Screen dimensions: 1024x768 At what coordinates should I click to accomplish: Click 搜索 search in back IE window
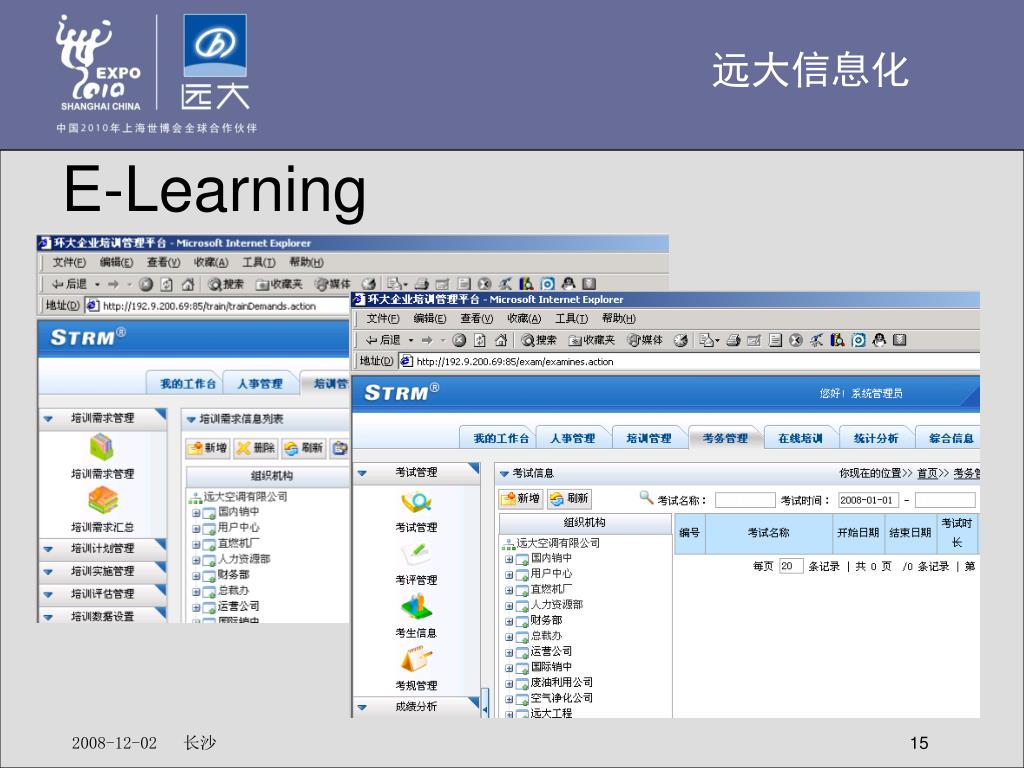(226, 284)
